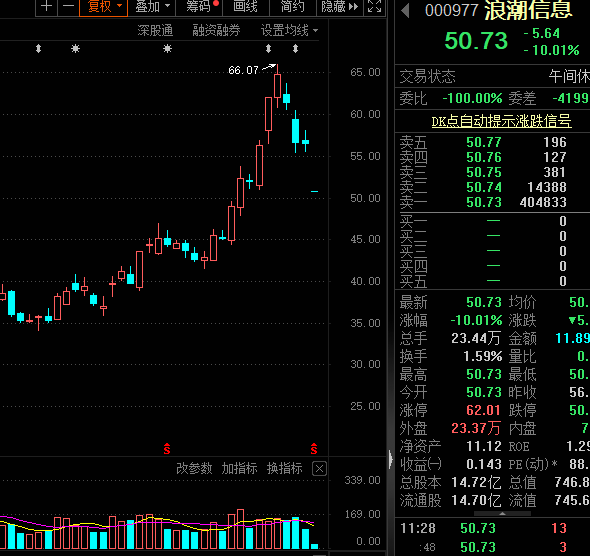This screenshot has width=590, height=556.
Task: Open DK点自动提示涨跌信号 link
Action: click(501, 121)
